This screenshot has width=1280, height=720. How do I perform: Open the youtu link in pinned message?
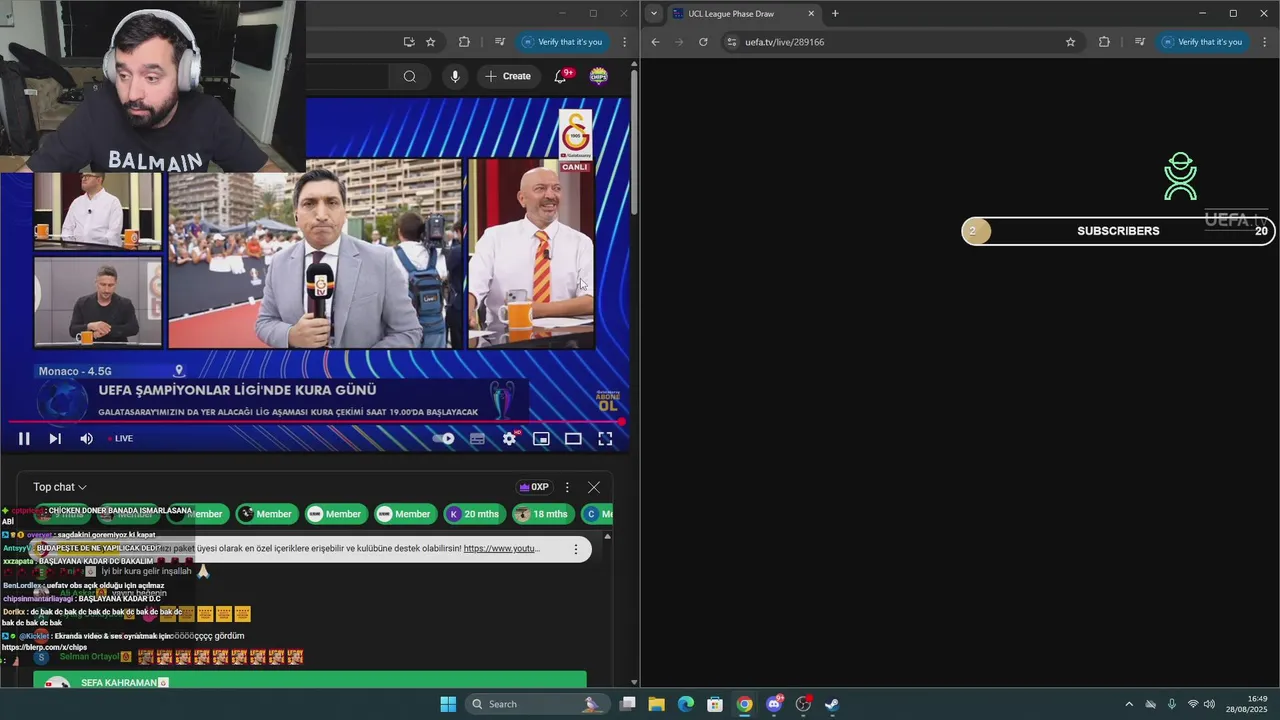[x=501, y=548]
